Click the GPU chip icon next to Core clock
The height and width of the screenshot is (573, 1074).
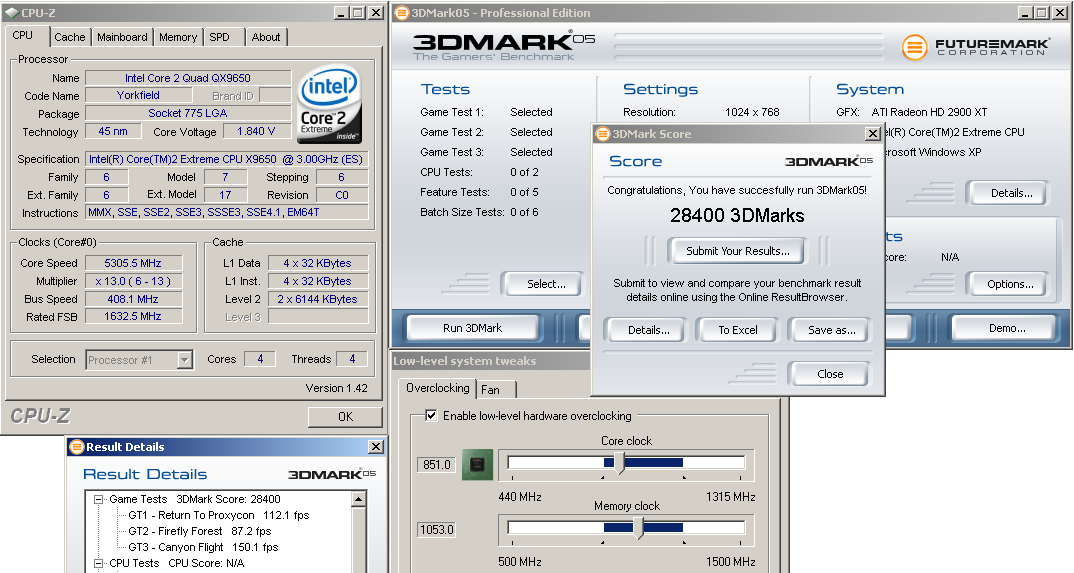click(477, 465)
